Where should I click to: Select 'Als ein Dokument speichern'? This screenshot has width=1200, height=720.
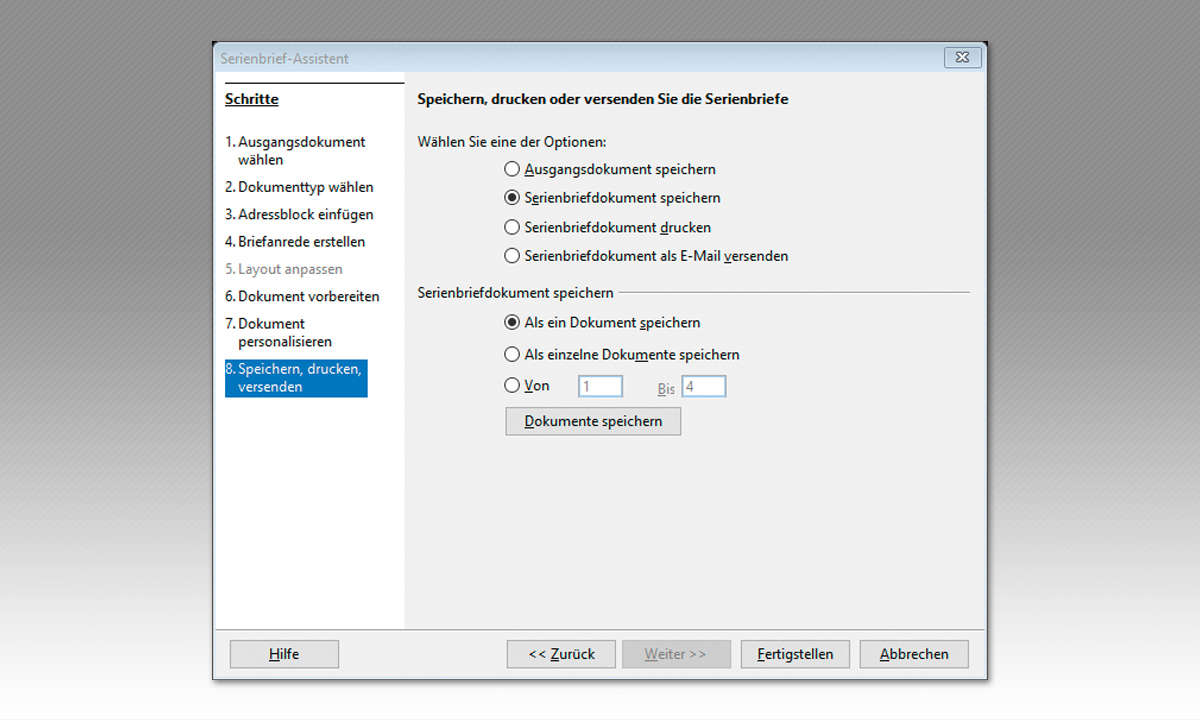tap(602, 323)
